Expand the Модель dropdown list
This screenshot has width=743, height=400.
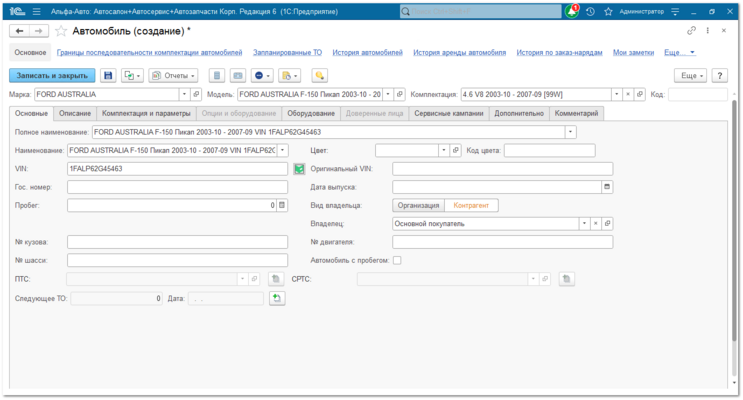click(388, 94)
